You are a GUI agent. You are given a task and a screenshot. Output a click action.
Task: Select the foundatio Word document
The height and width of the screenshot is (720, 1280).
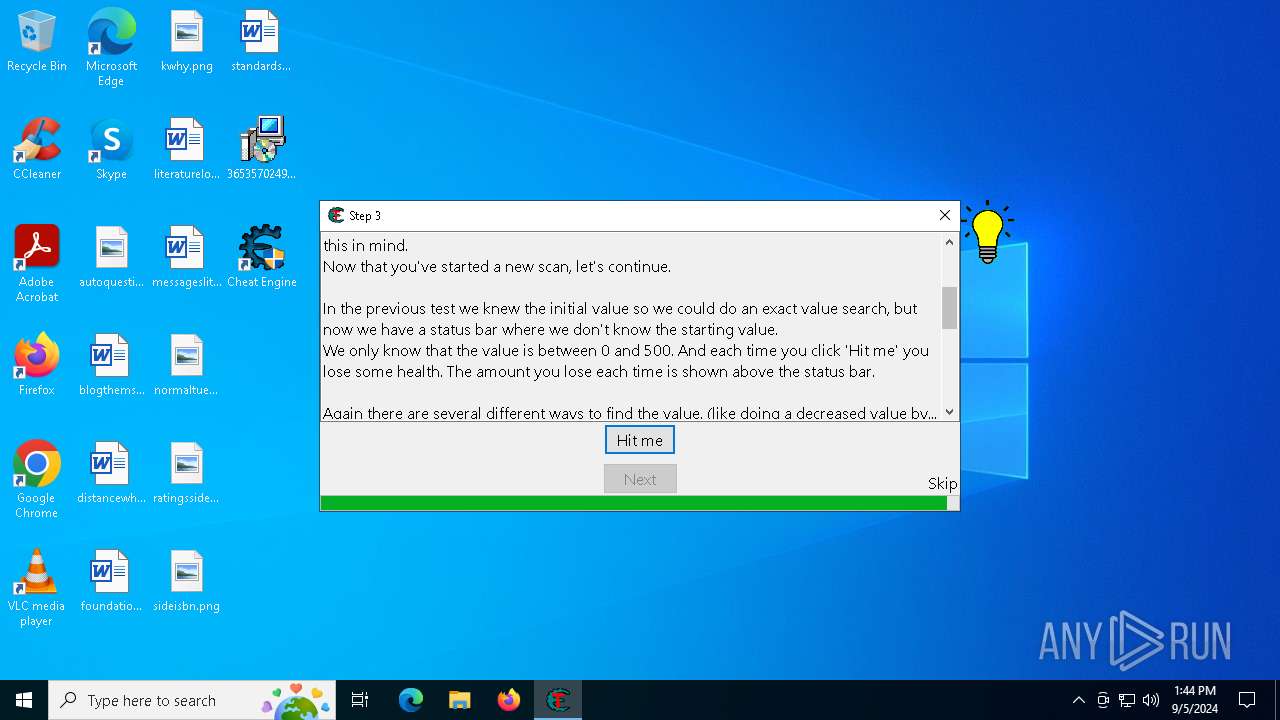[111, 581]
